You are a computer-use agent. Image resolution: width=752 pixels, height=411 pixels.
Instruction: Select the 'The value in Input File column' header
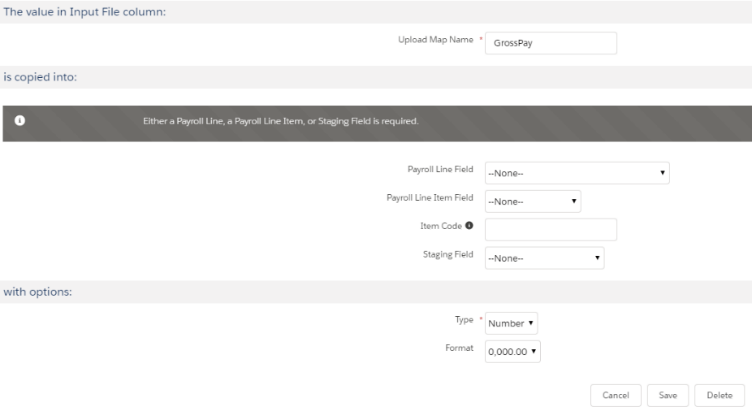(x=85, y=11)
